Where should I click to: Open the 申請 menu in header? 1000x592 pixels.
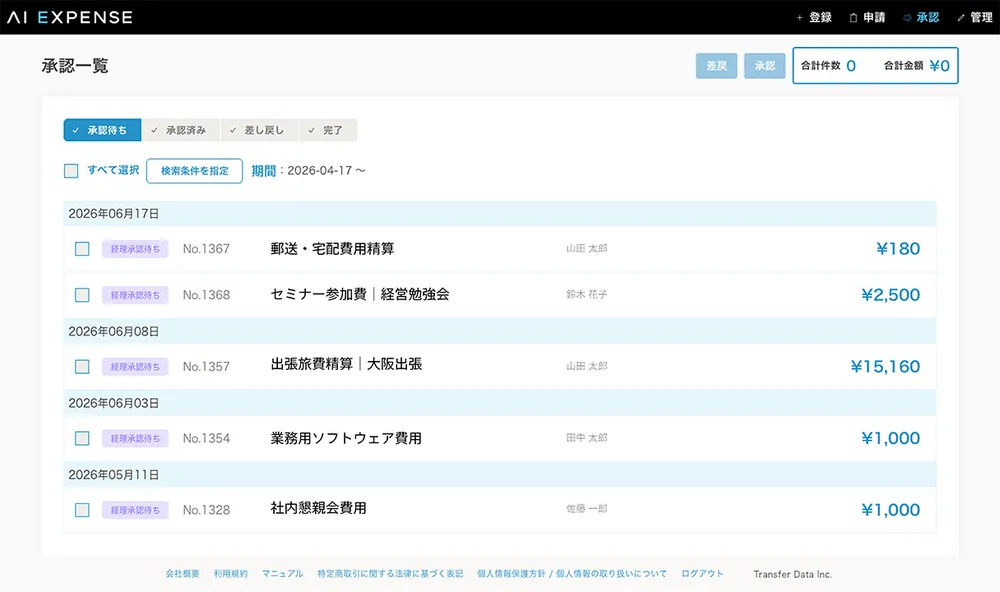pos(867,17)
